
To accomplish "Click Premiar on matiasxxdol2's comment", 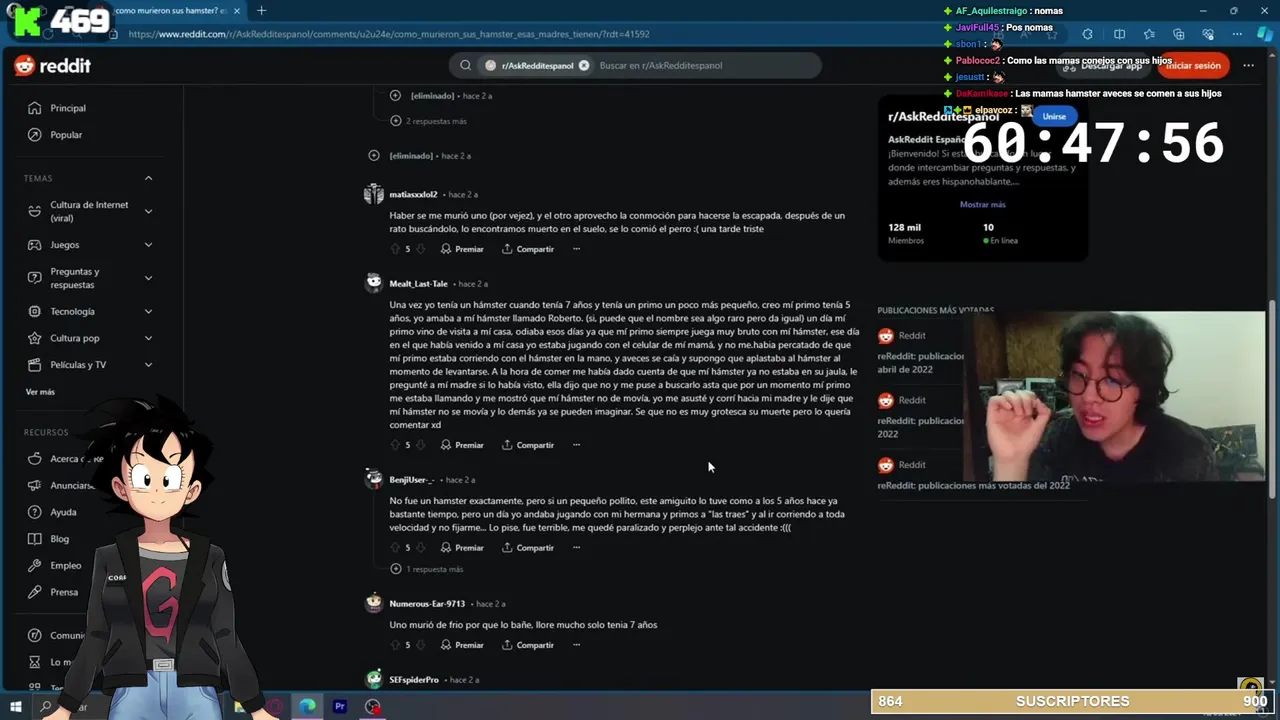I will [462, 249].
